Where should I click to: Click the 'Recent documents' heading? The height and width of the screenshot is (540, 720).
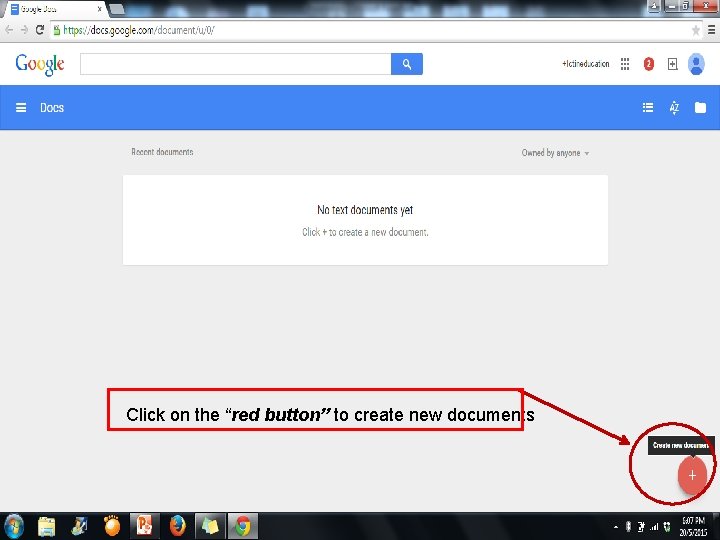pos(162,152)
